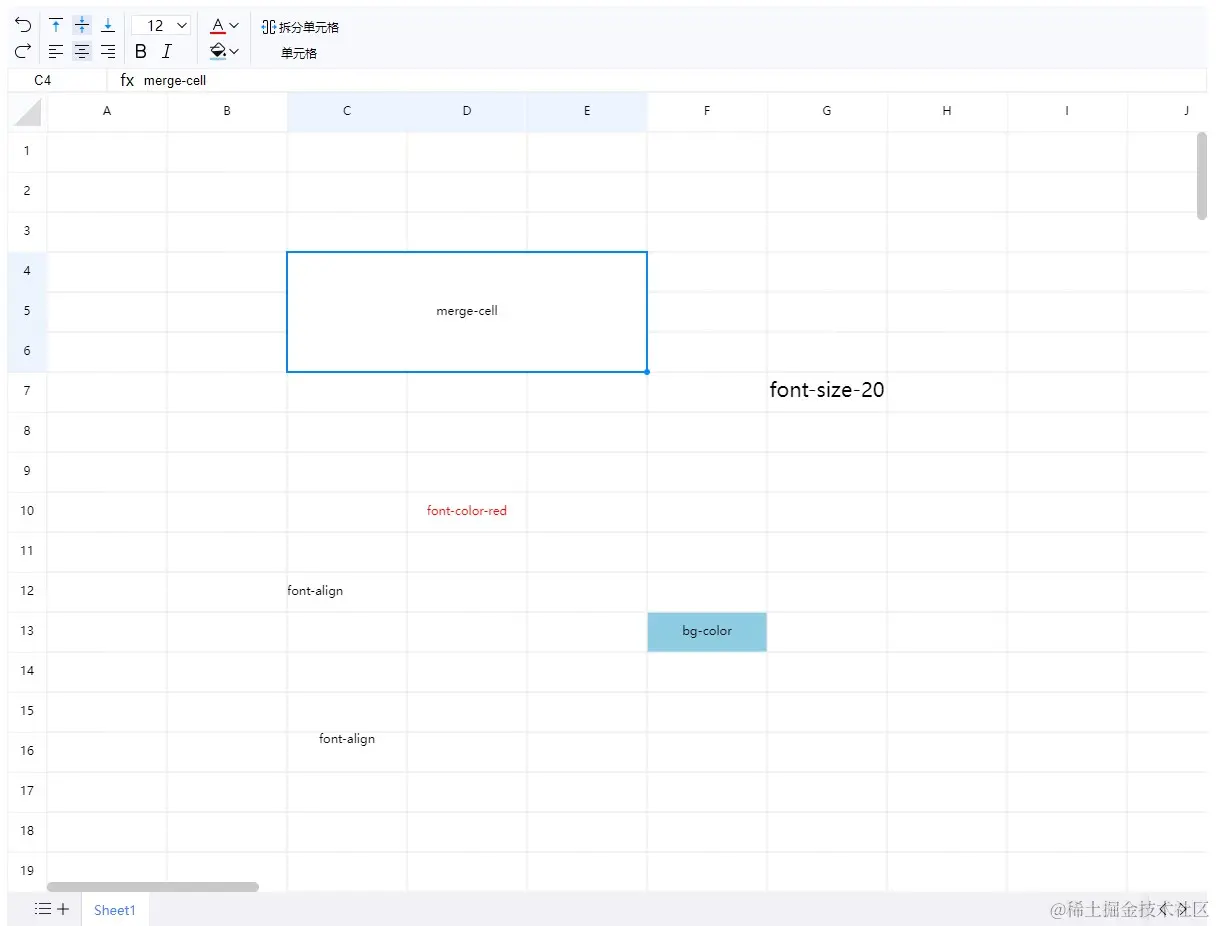
Task: Toggle italic formatting
Action: tap(167, 52)
